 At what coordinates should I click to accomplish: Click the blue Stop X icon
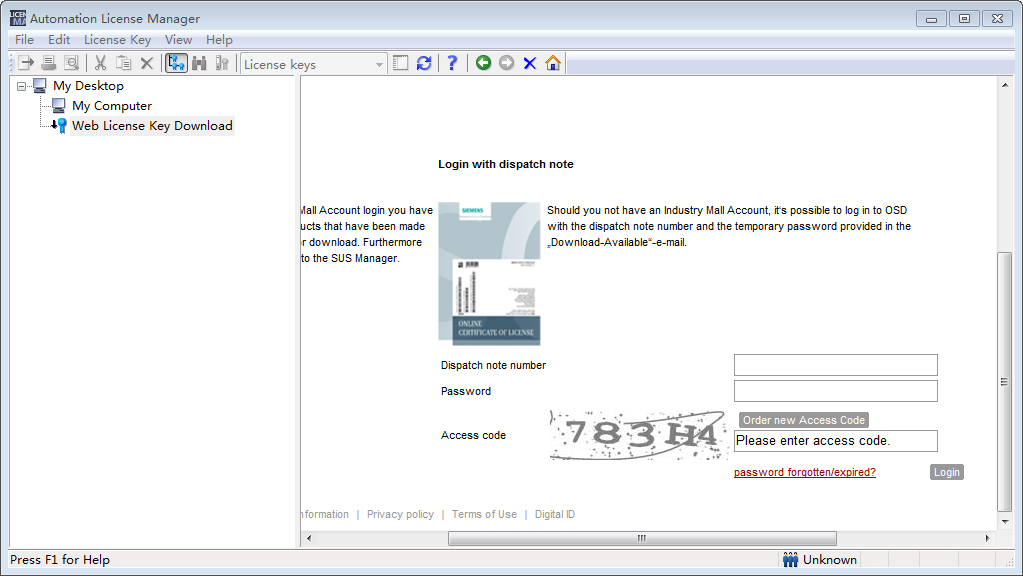coord(530,63)
